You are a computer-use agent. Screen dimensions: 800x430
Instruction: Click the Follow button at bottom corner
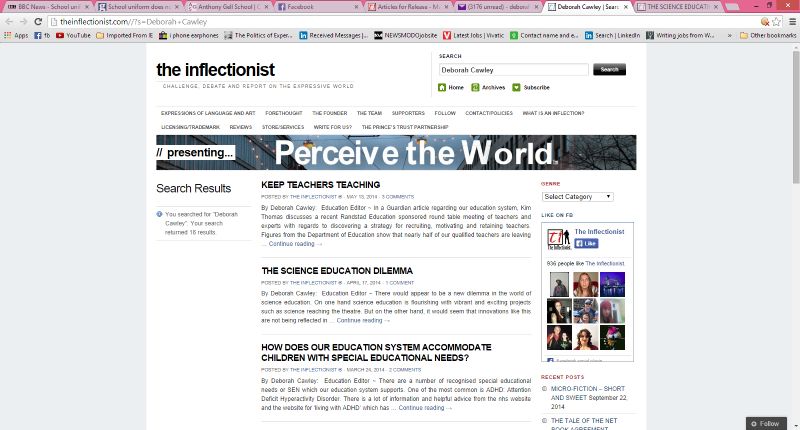coord(765,423)
